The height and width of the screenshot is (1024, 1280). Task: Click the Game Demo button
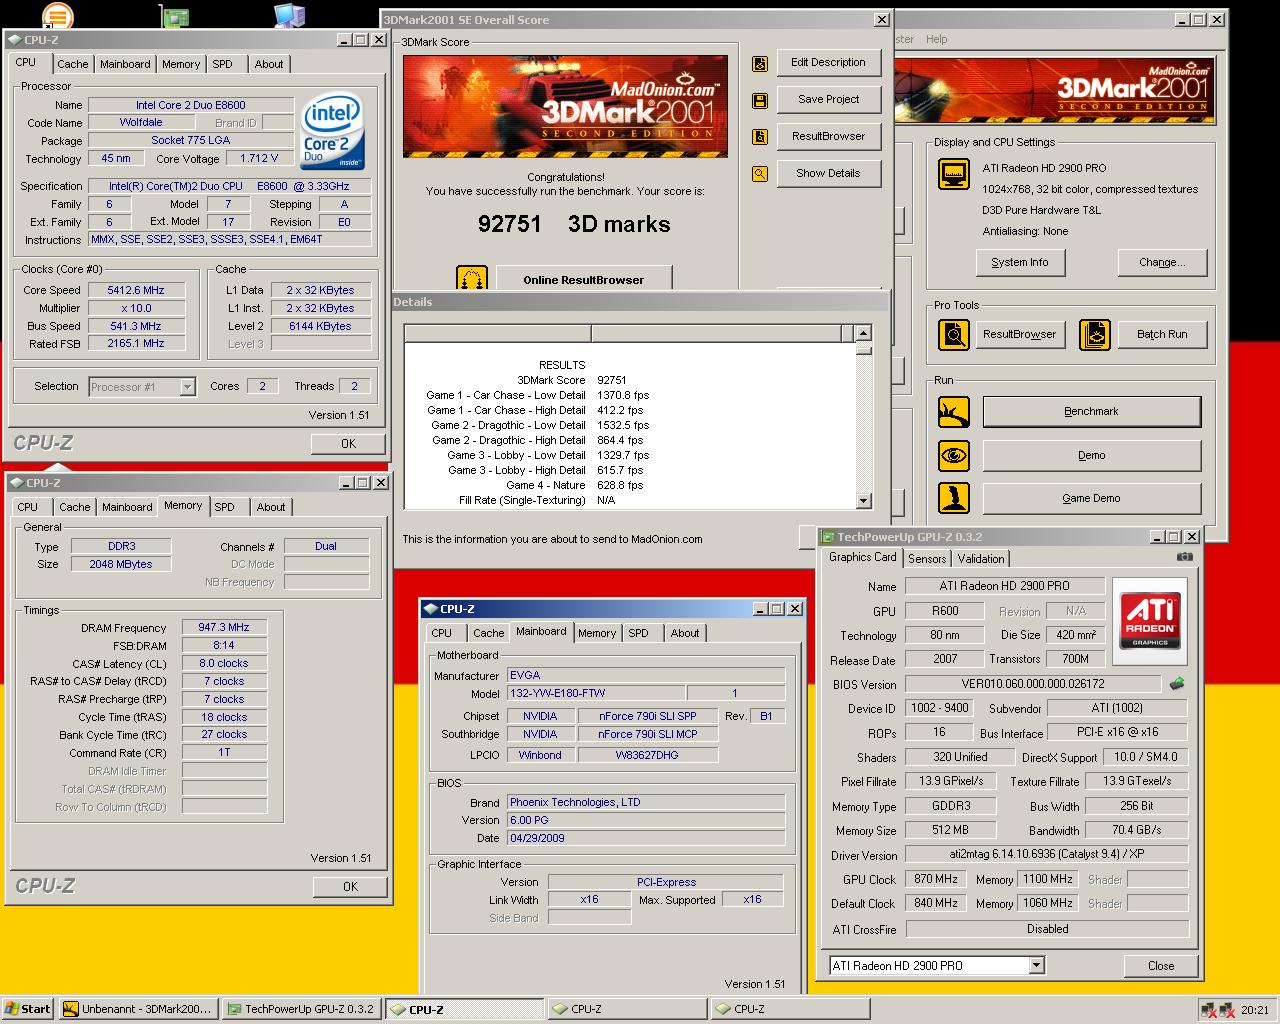pyautogui.click(x=1091, y=498)
